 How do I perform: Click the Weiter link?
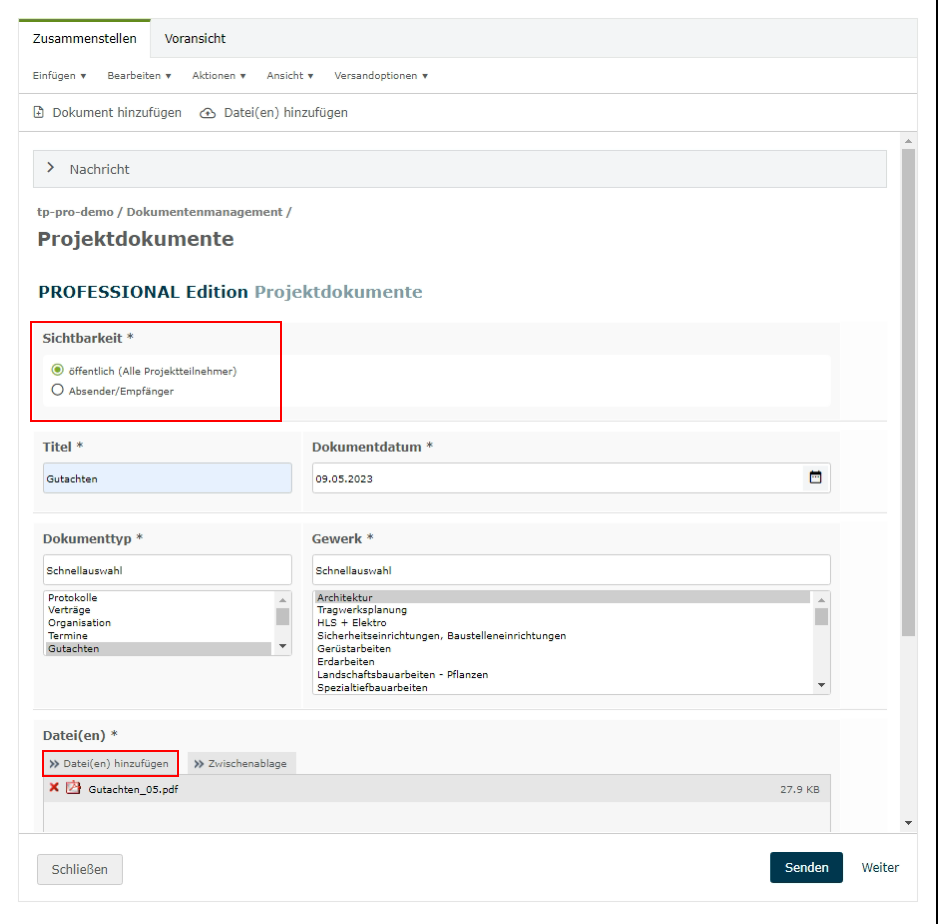pos(880,868)
